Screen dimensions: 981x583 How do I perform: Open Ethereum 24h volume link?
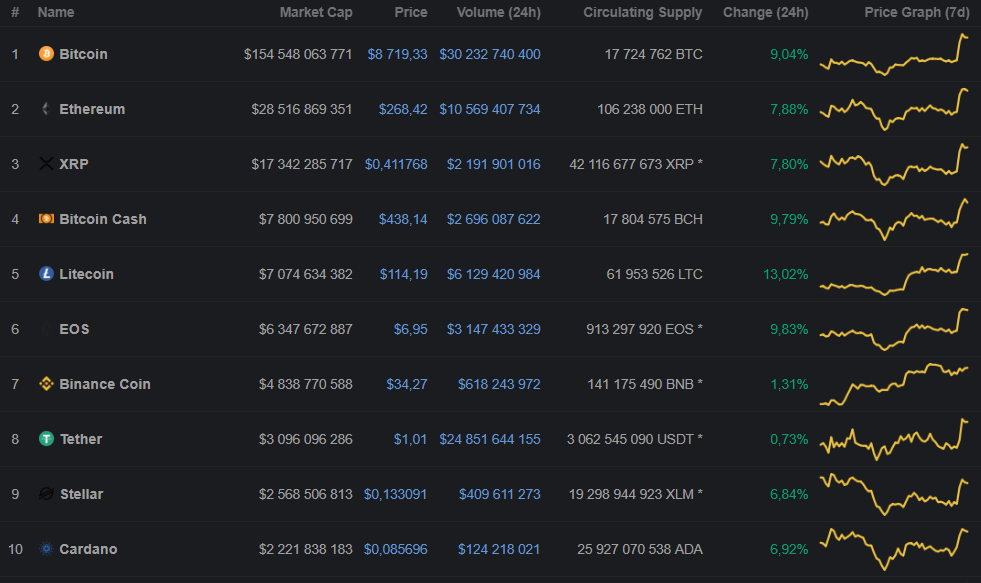(489, 109)
